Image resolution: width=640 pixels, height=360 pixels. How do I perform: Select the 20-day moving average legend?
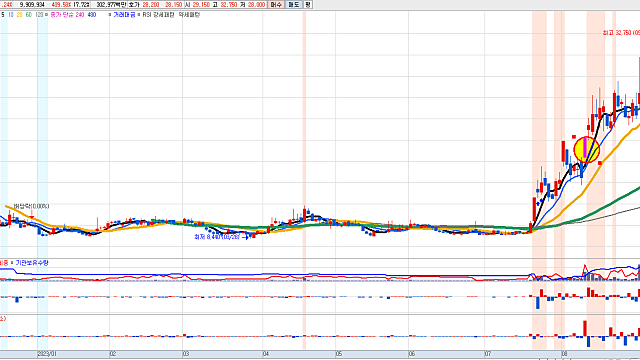[x=20, y=15]
